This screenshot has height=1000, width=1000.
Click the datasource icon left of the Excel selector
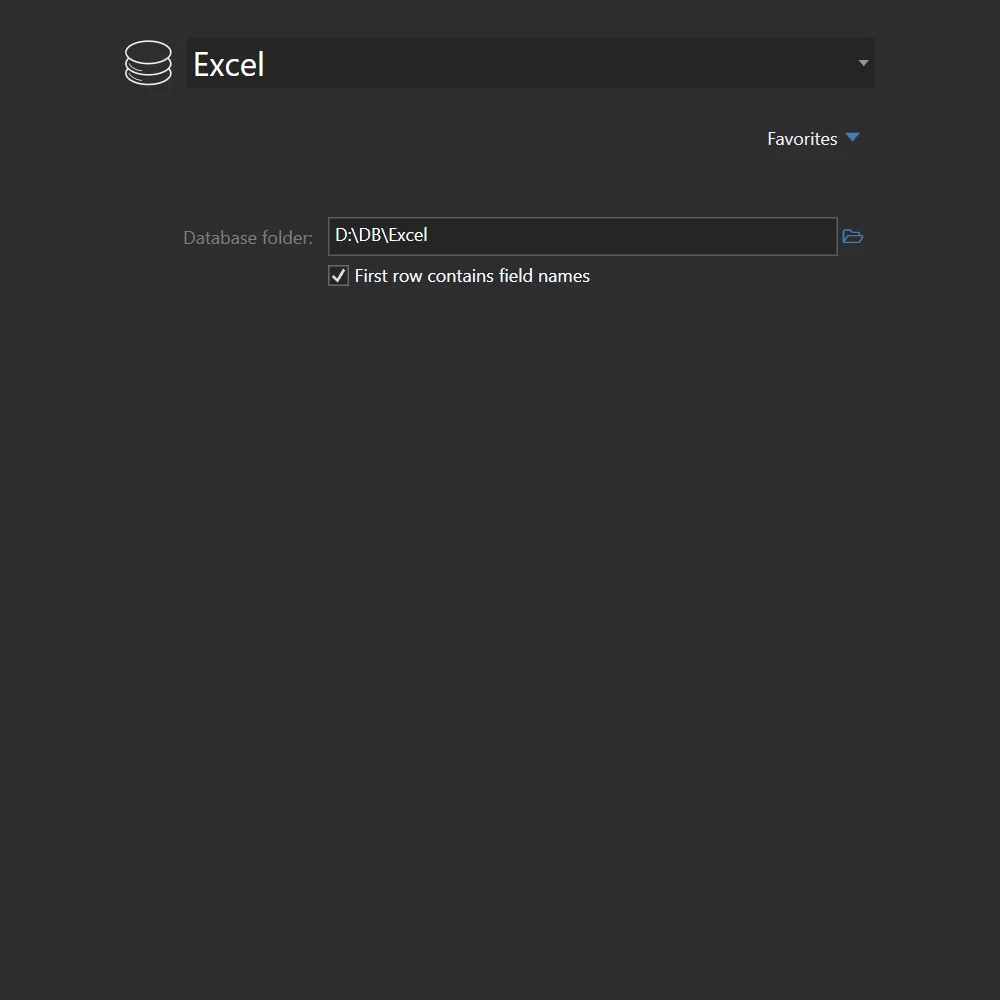click(148, 63)
